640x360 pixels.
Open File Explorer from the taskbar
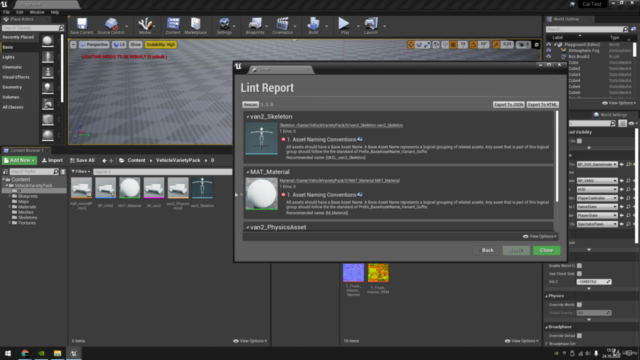(x=57, y=353)
